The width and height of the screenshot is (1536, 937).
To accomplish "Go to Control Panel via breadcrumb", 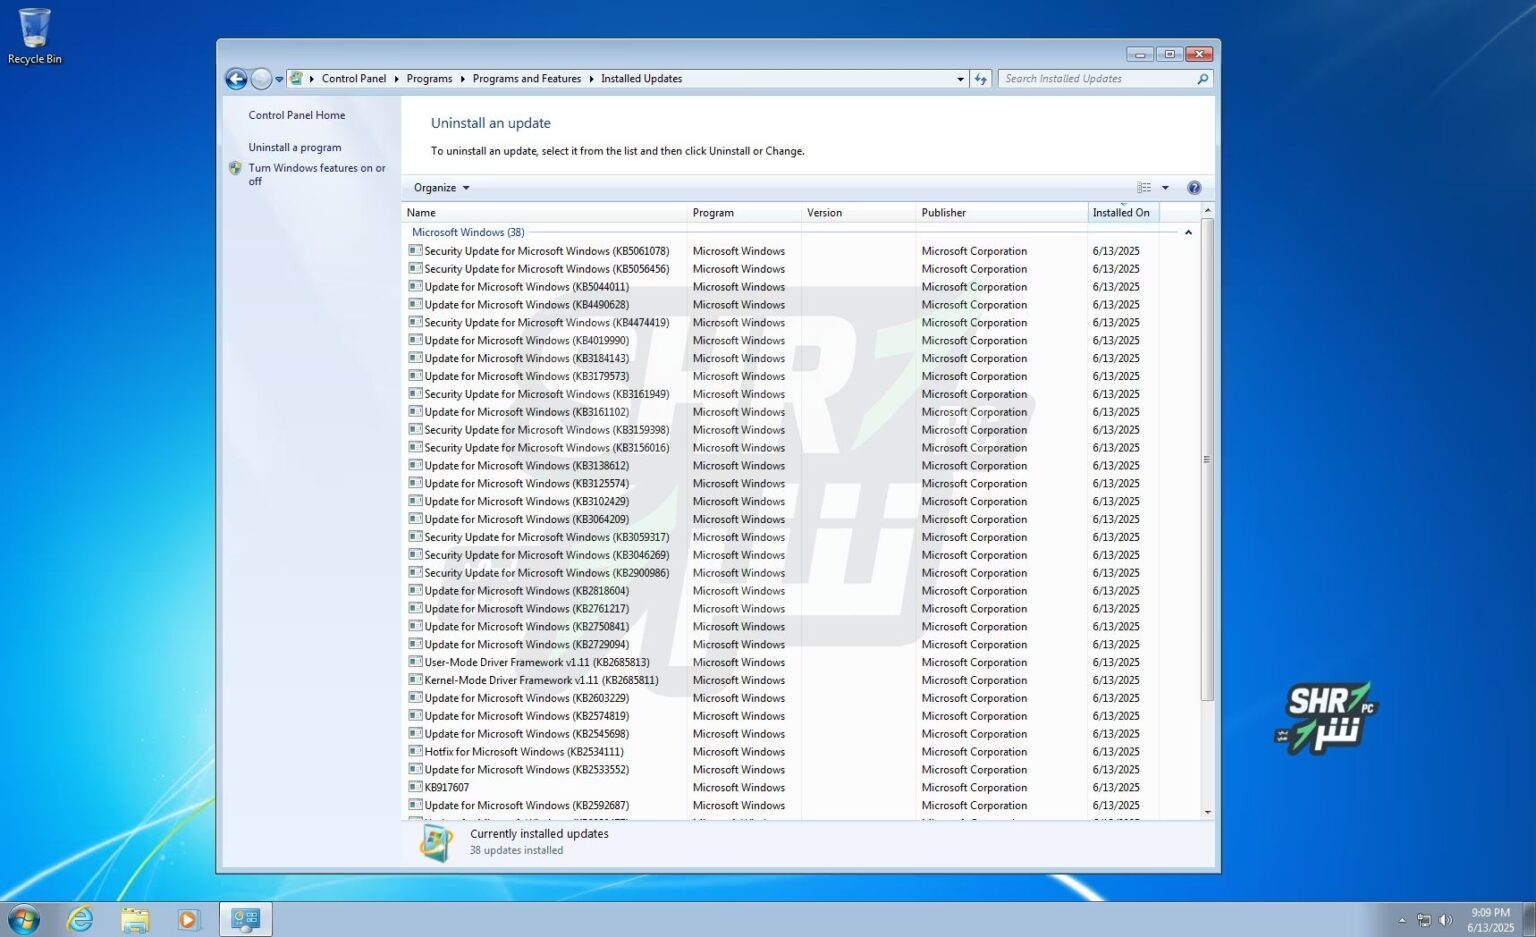I will point(354,78).
